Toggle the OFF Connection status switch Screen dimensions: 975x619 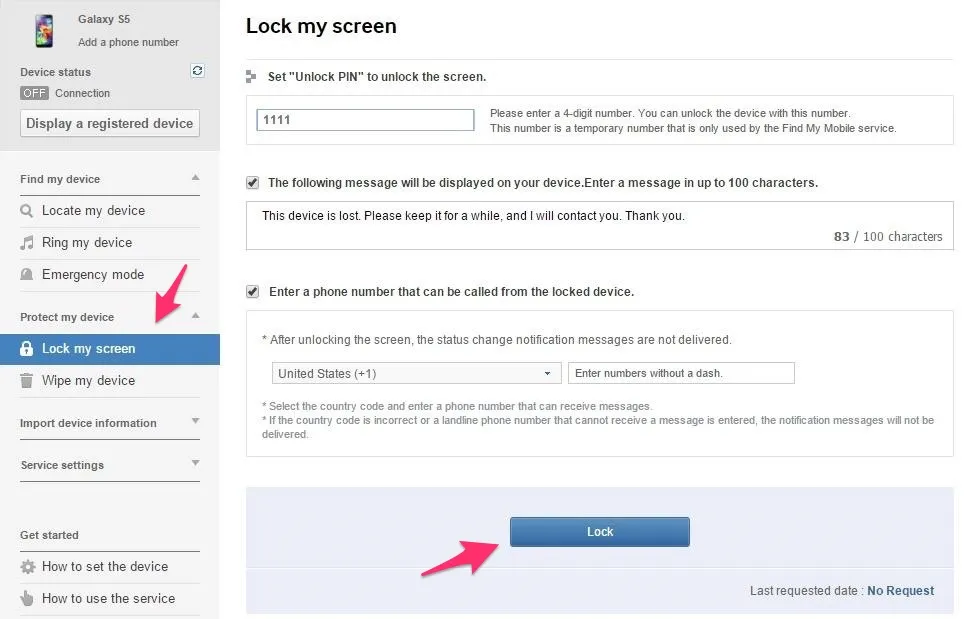pos(34,93)
